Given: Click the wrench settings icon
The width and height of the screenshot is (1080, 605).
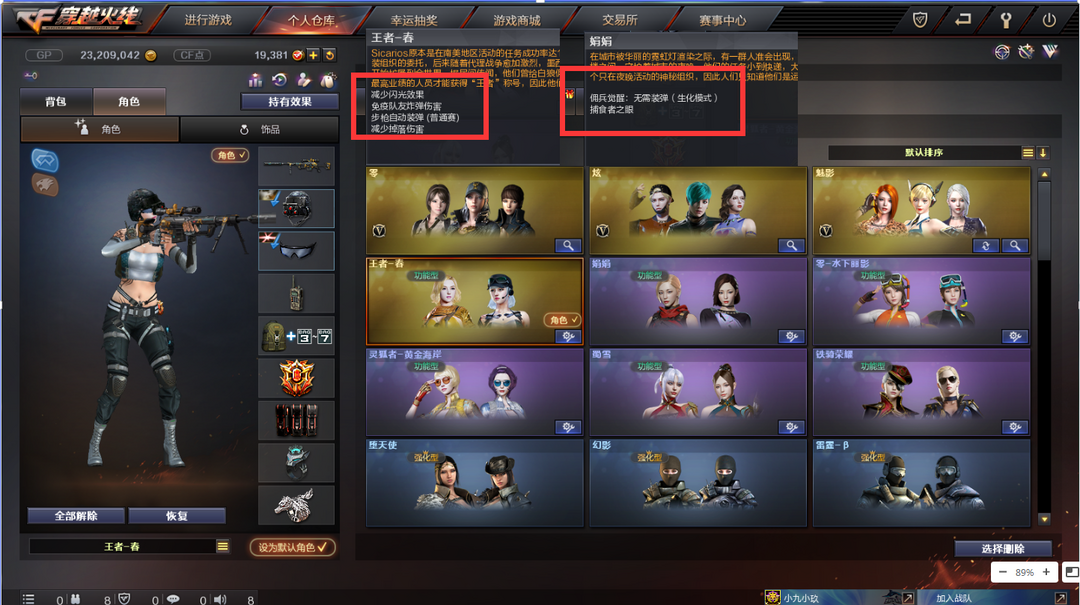Looking at the screenshot, I should point(1006,20).
